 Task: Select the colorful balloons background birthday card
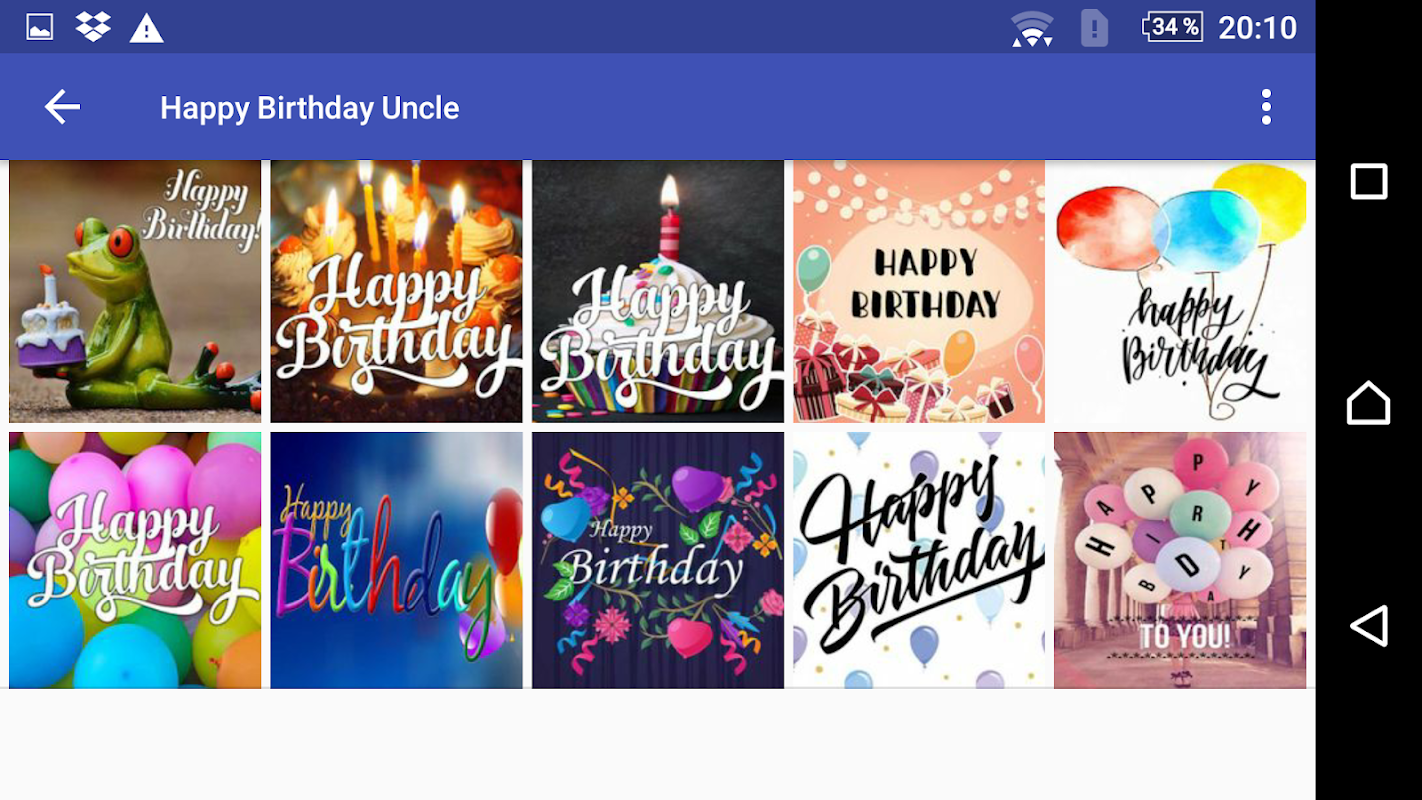[x=135, y=560]
